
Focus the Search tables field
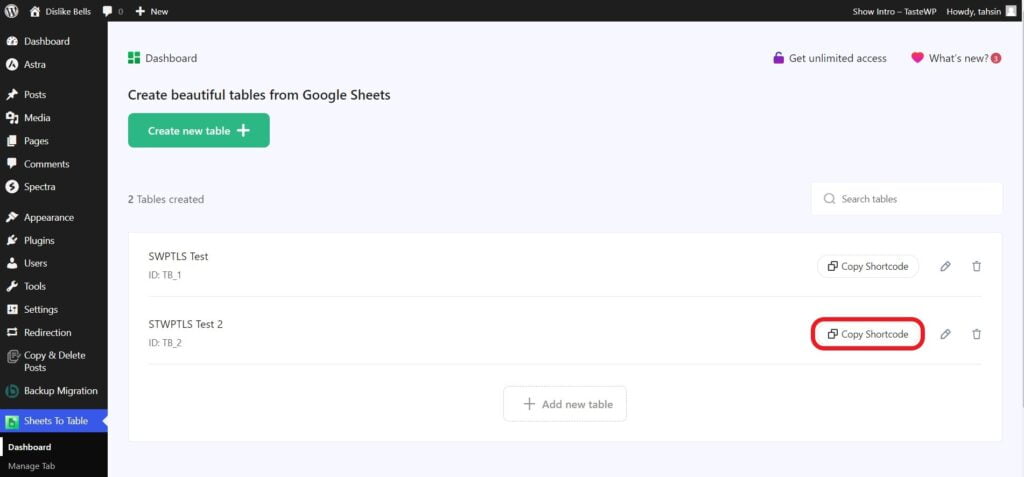pyautogui.click(x=906, y=199)
